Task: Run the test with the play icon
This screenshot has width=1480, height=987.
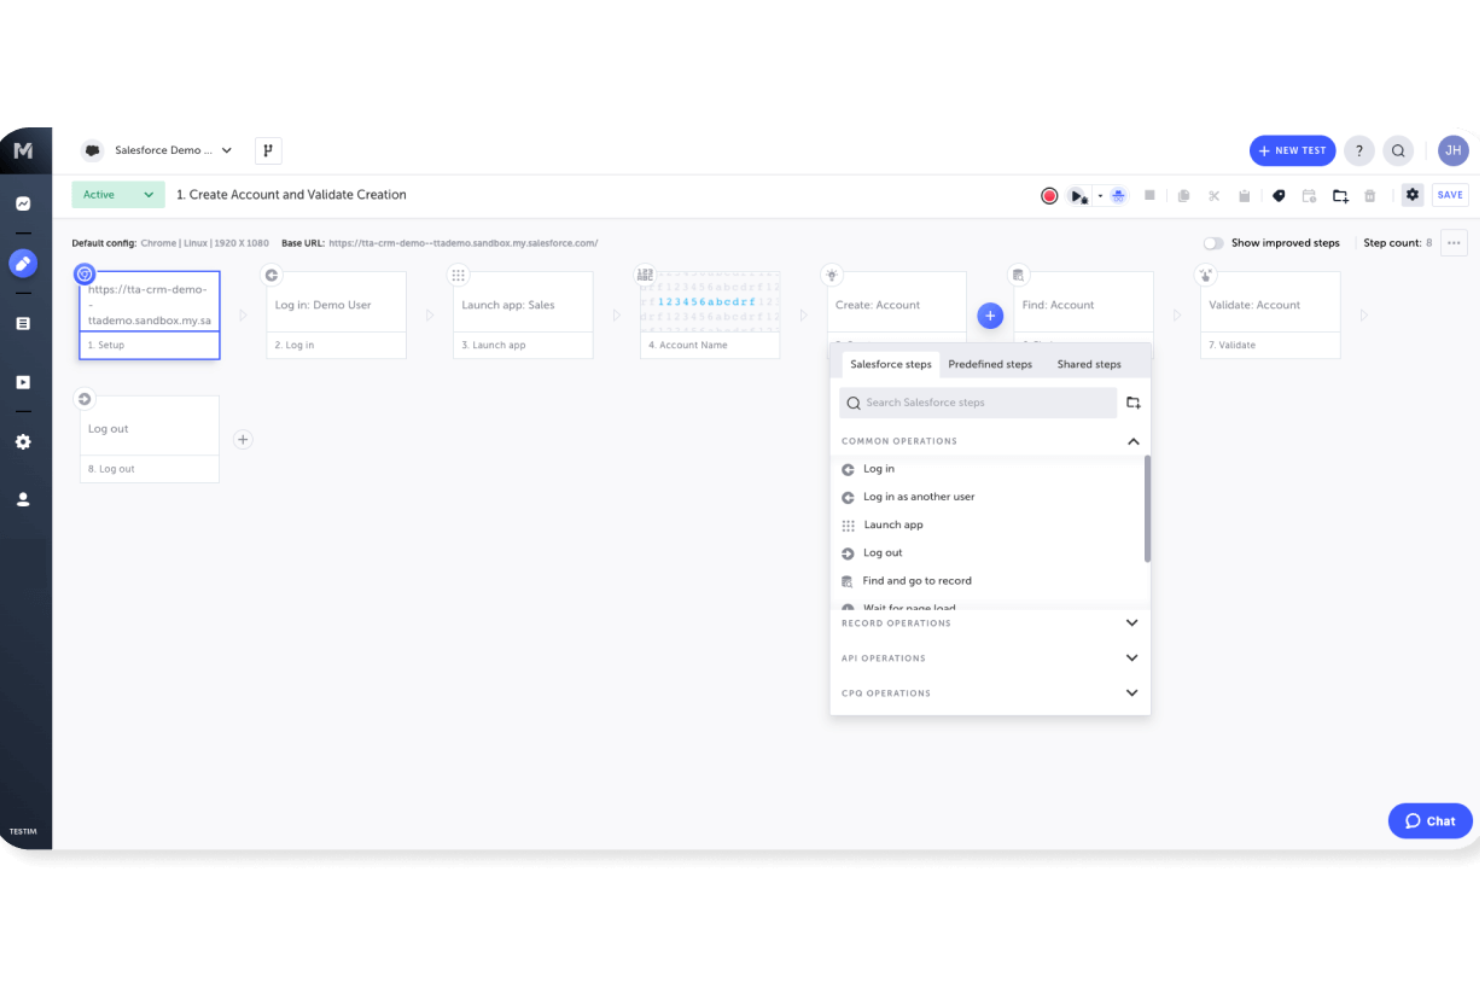Action: [x=1078, y=195]
